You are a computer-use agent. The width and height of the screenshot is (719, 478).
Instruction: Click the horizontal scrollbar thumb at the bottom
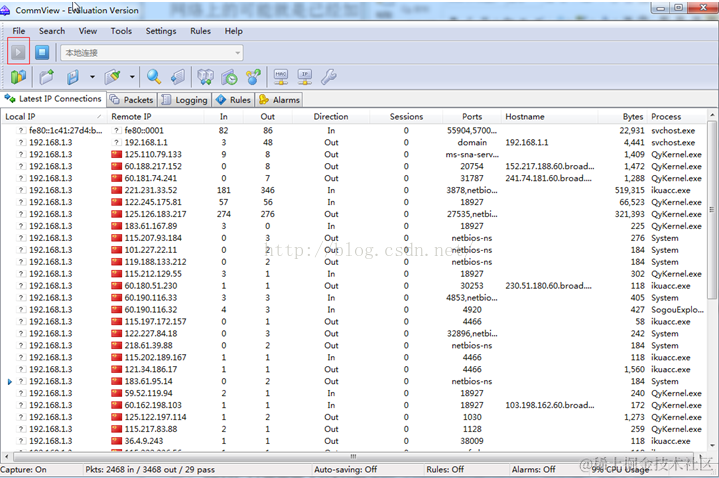tap(353, 456)
